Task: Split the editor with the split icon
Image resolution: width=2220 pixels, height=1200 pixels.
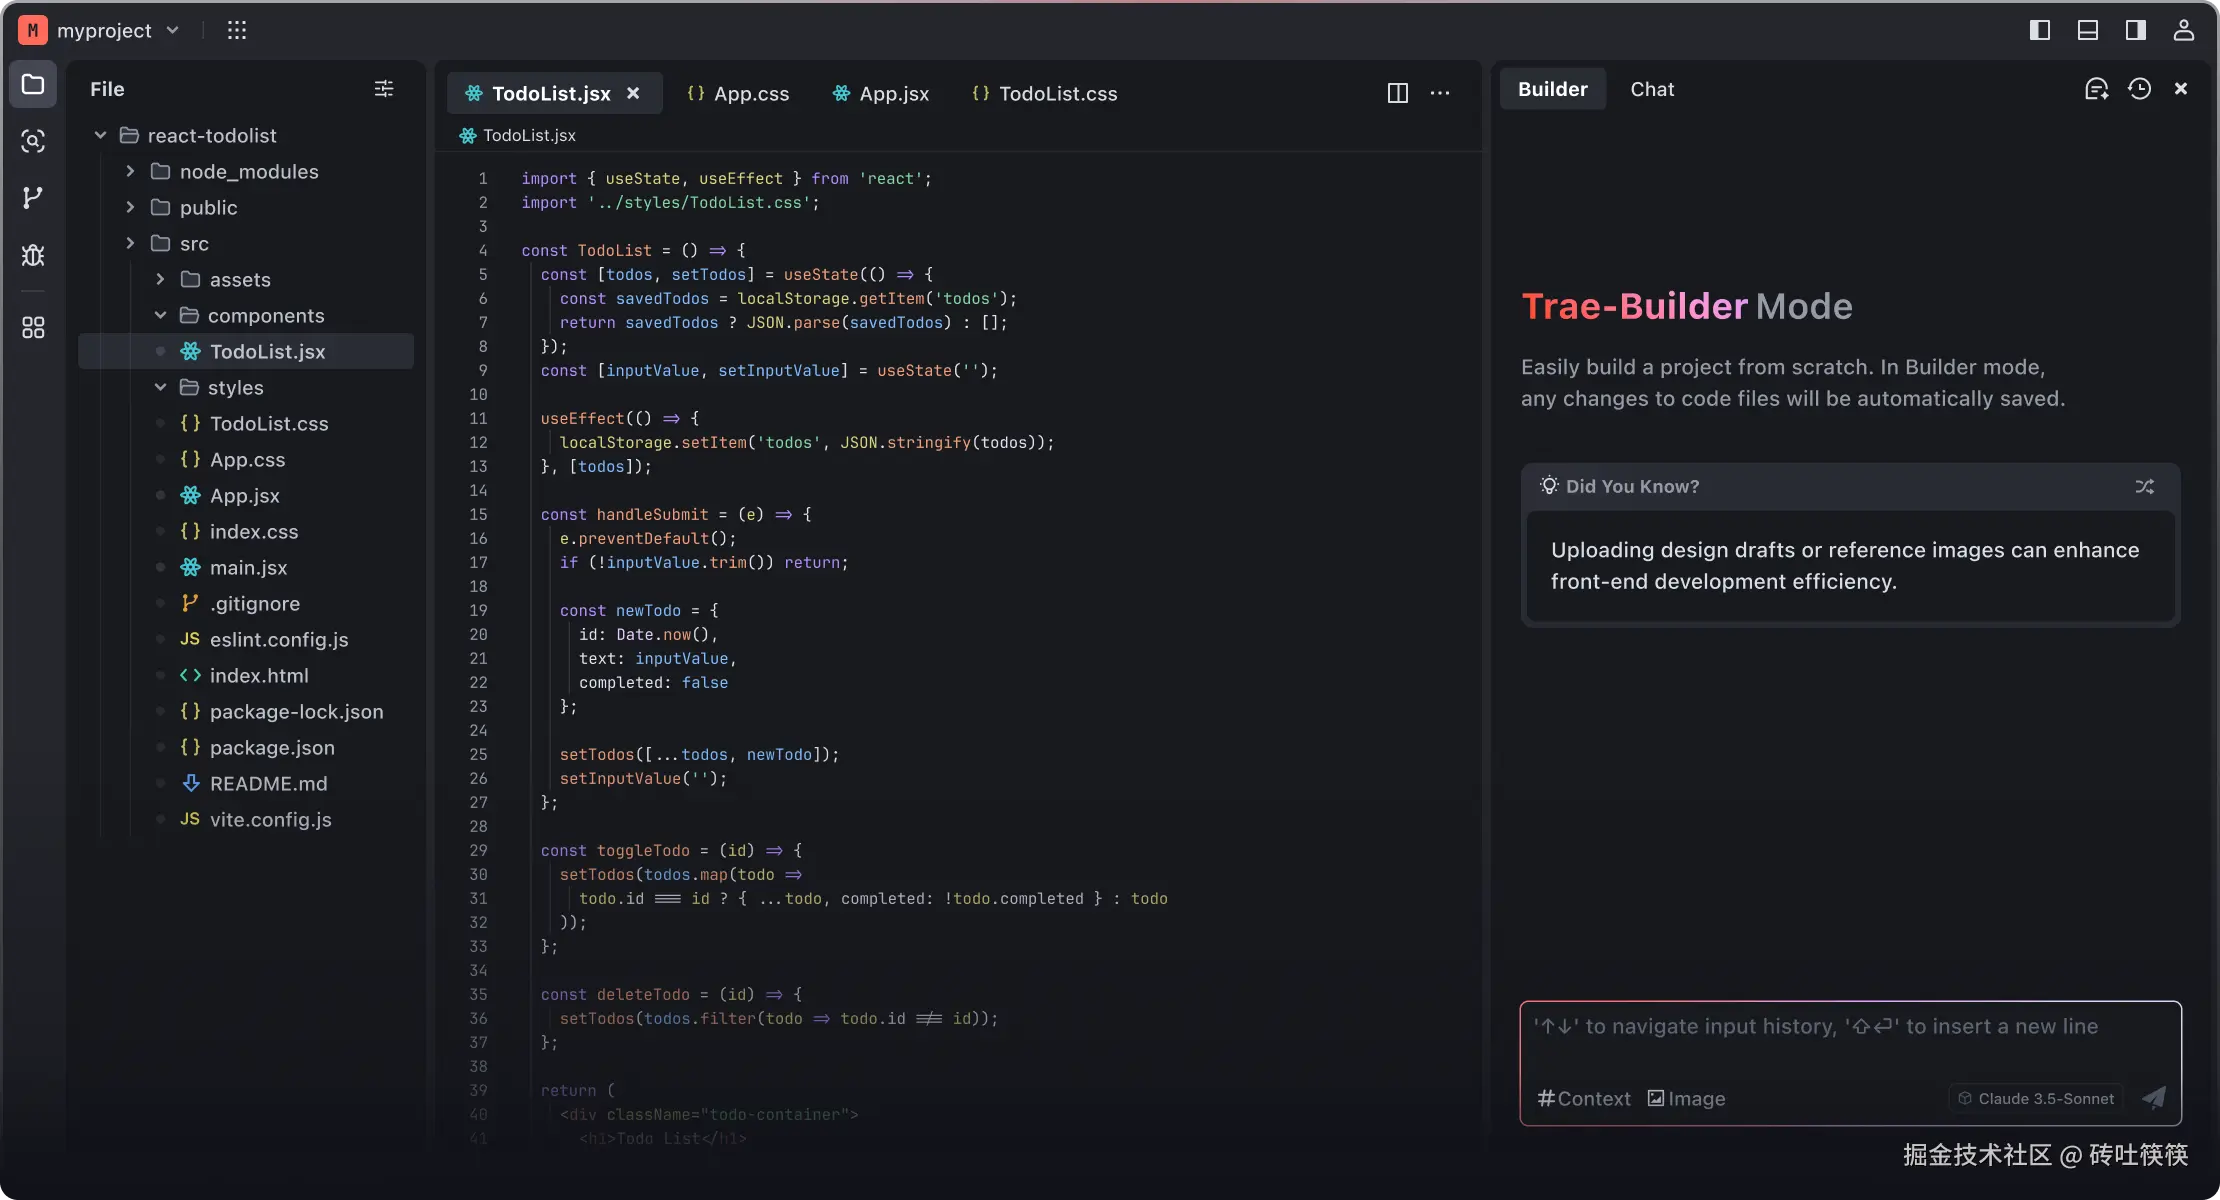Action: (x=1398, y=93)
